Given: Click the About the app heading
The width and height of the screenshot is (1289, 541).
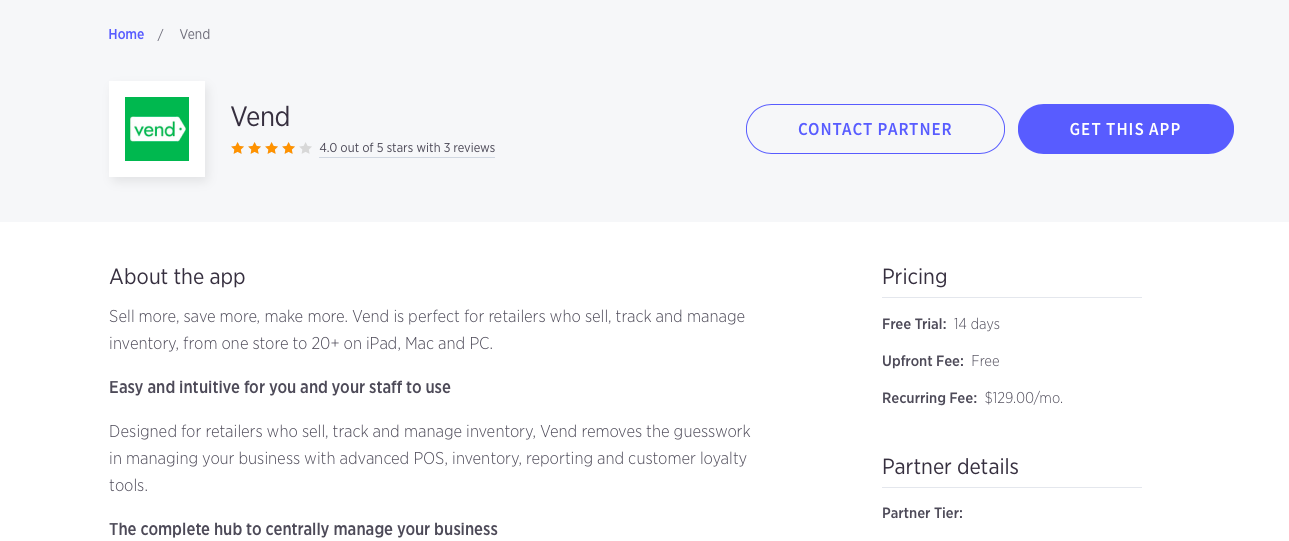Looking at the screenshot, I should coord(177,277).
